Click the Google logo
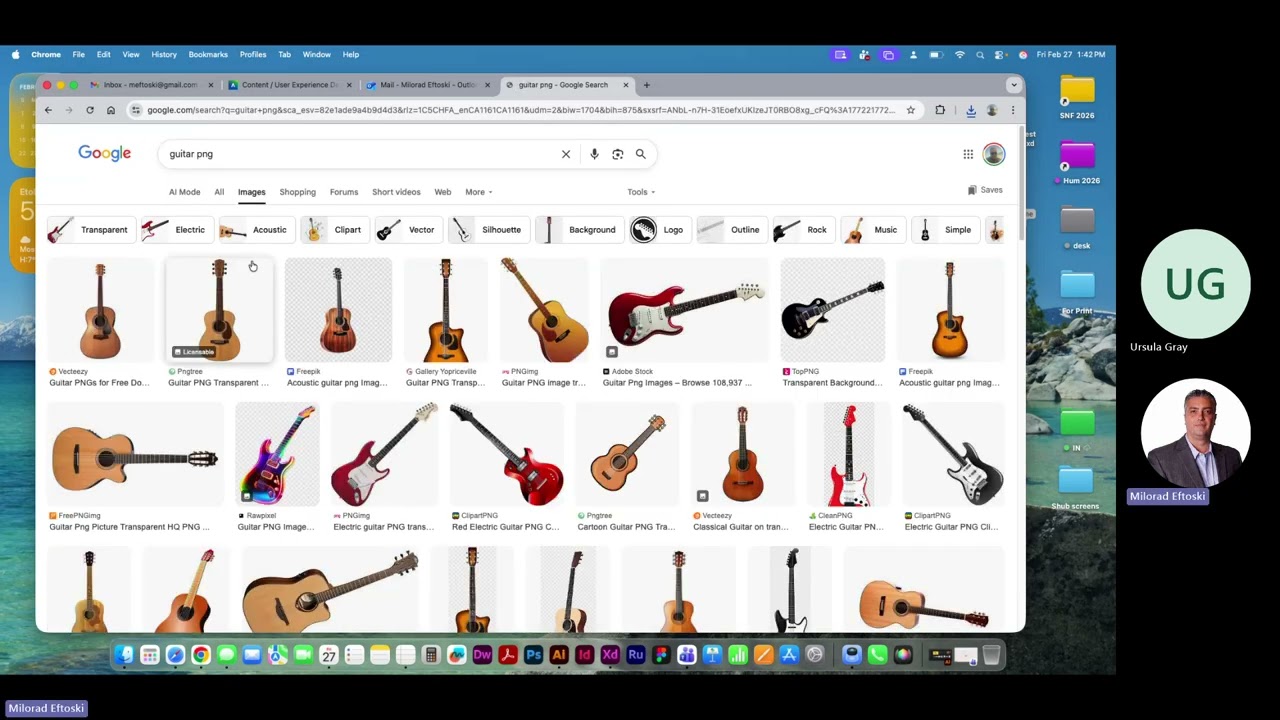 point(105,153)
